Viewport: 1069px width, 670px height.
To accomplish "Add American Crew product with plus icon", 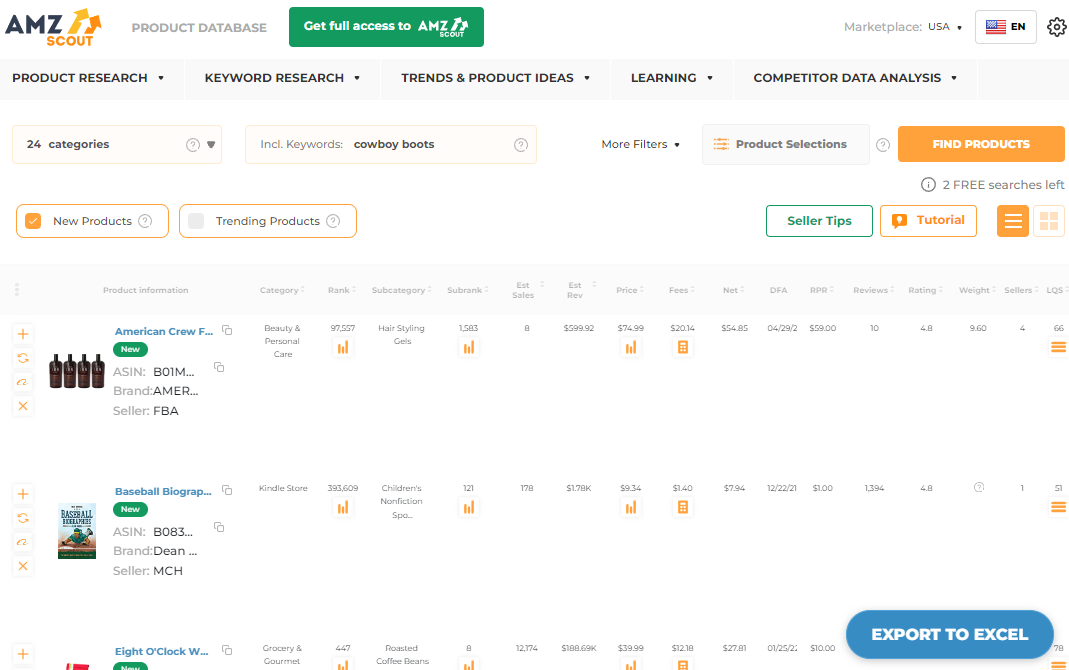I will click(x=22, y=334).
